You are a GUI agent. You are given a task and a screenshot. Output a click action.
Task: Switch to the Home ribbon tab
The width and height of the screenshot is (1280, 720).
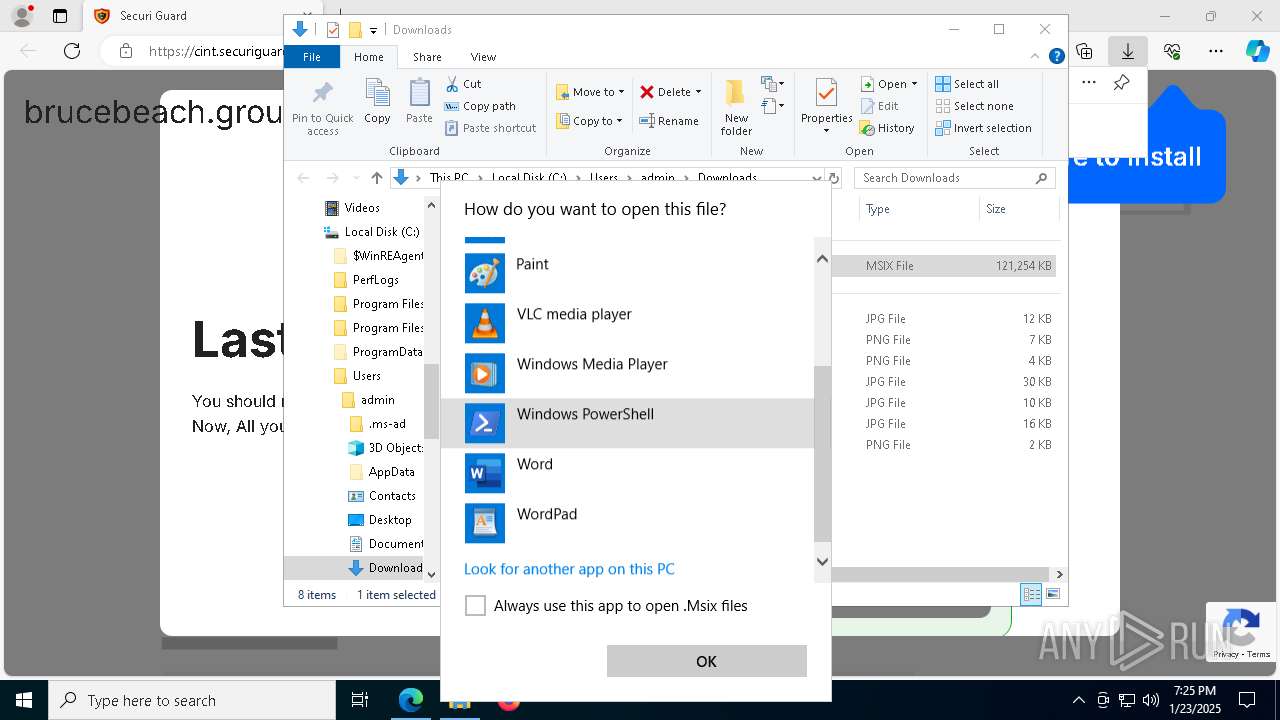[x=368, y=57]
